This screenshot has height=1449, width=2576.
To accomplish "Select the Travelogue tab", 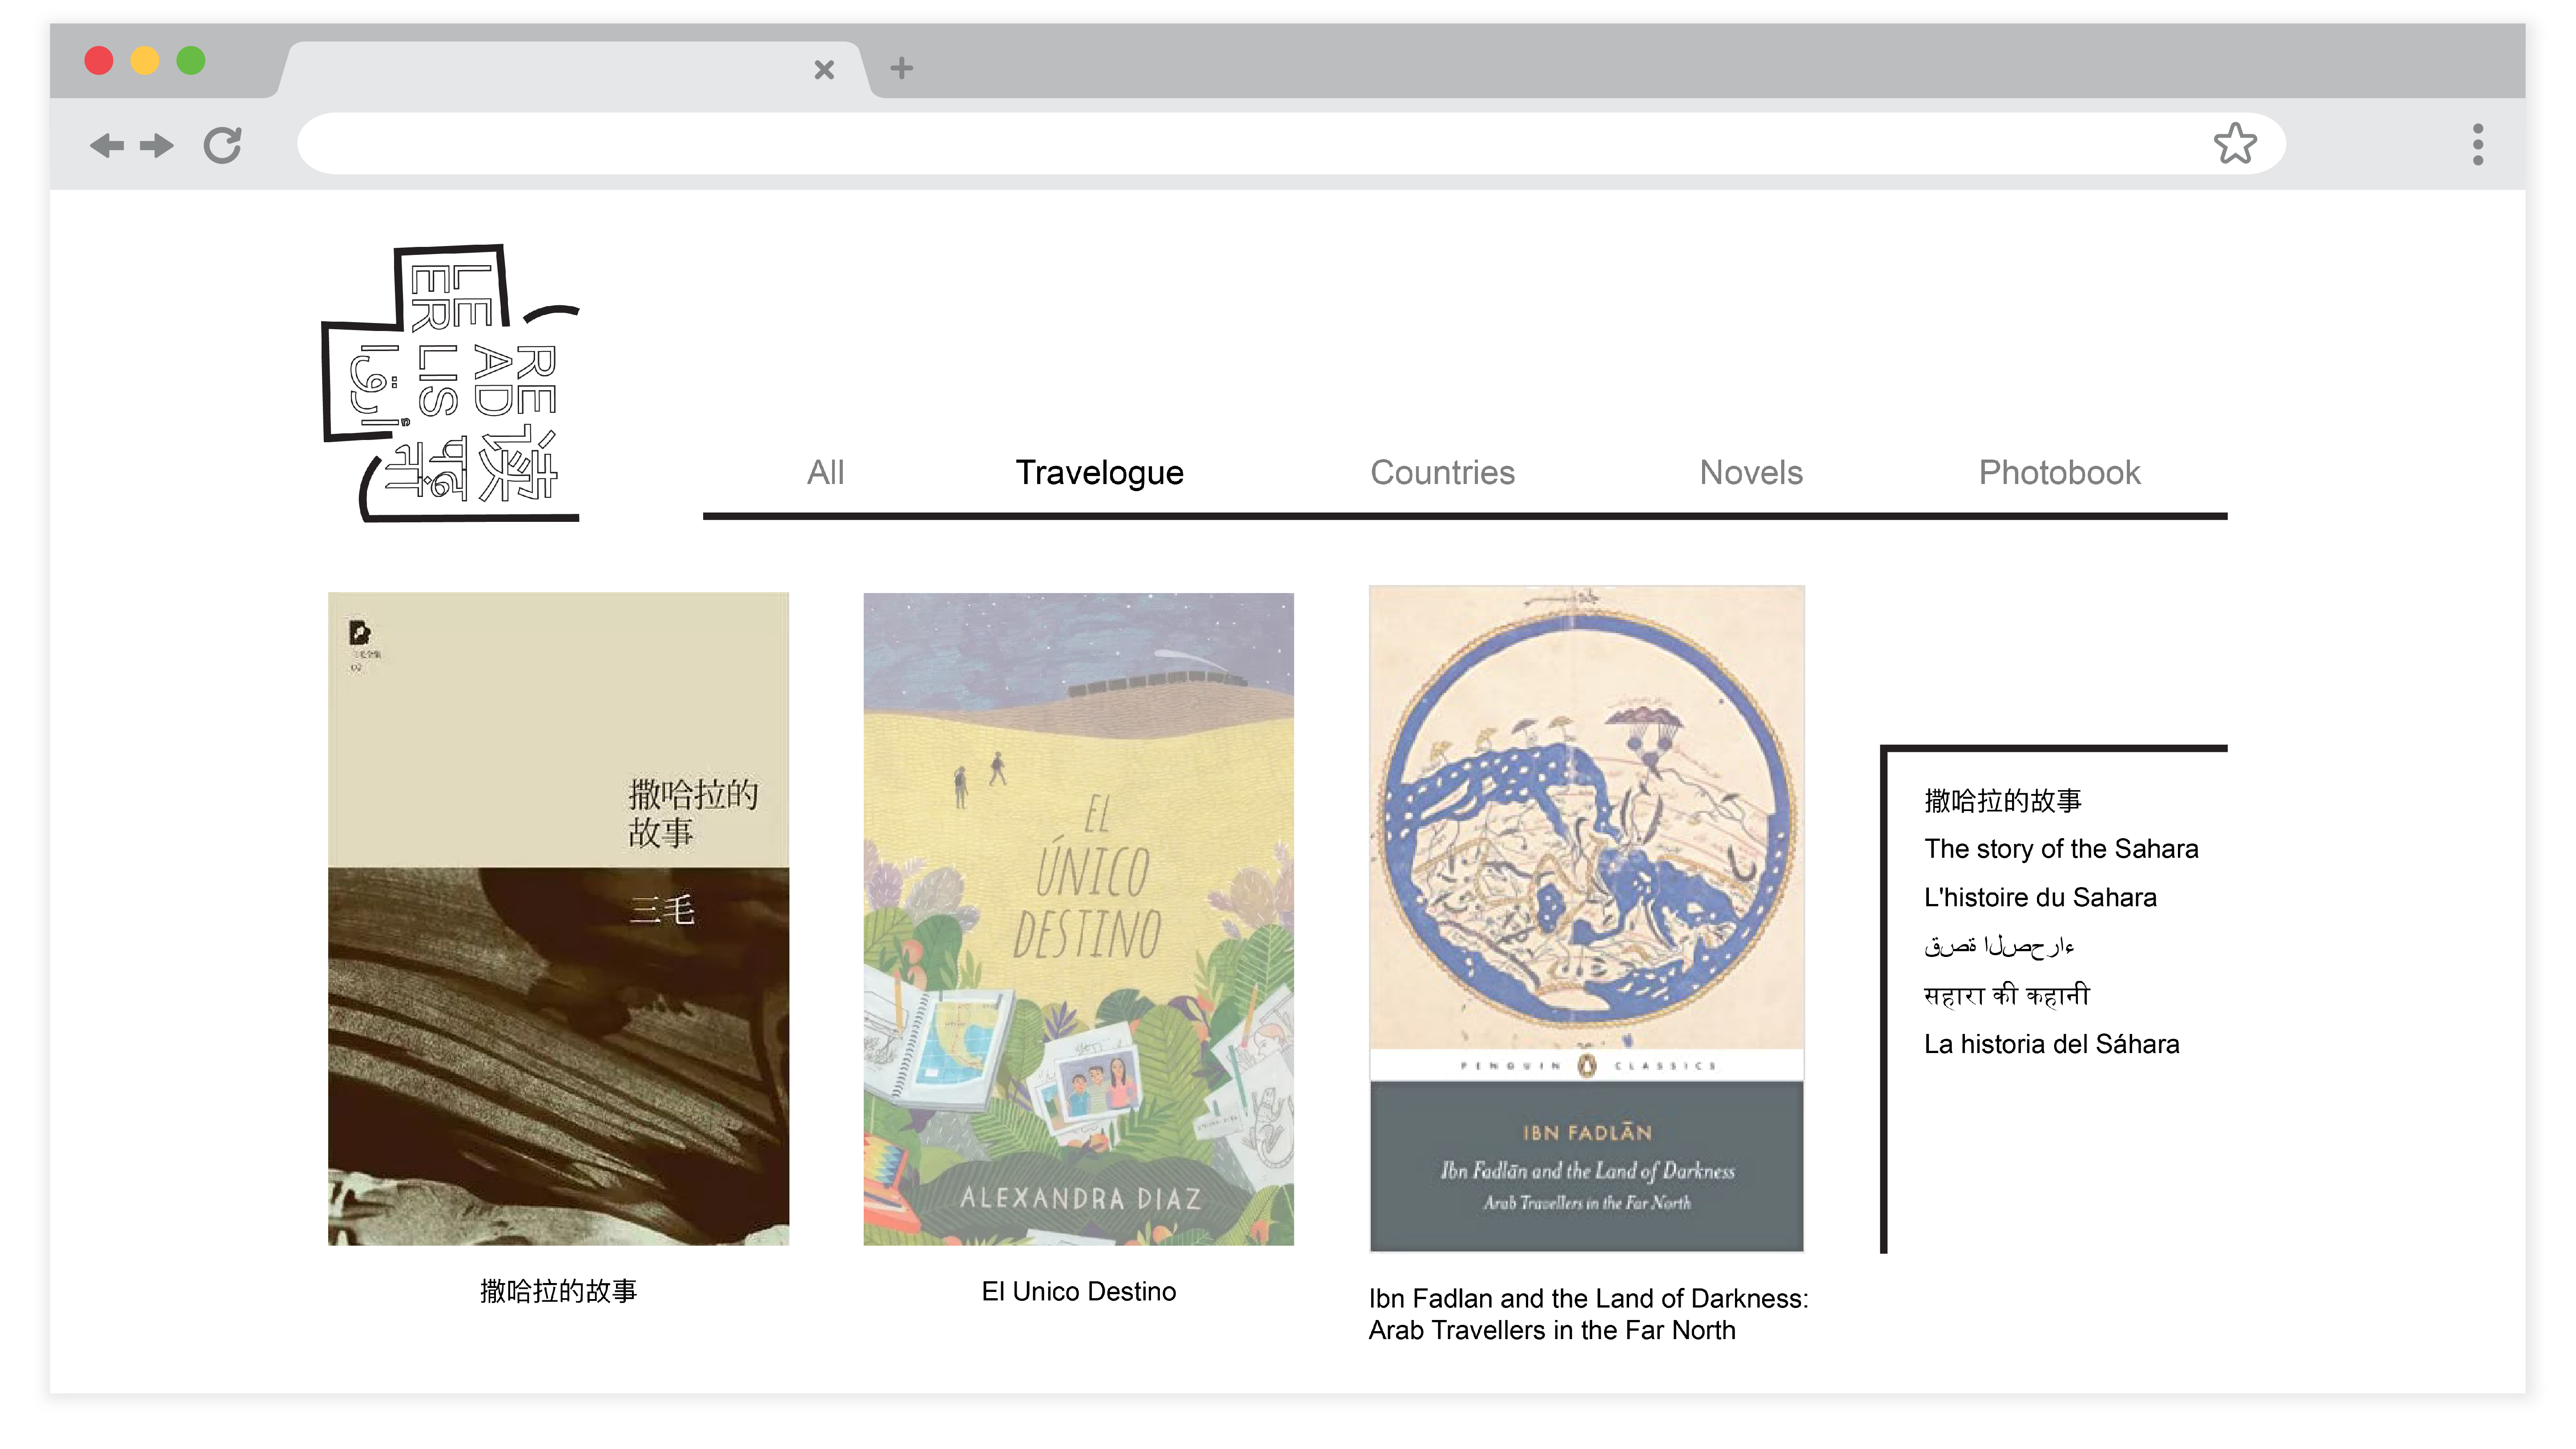I will point(1100,472).
